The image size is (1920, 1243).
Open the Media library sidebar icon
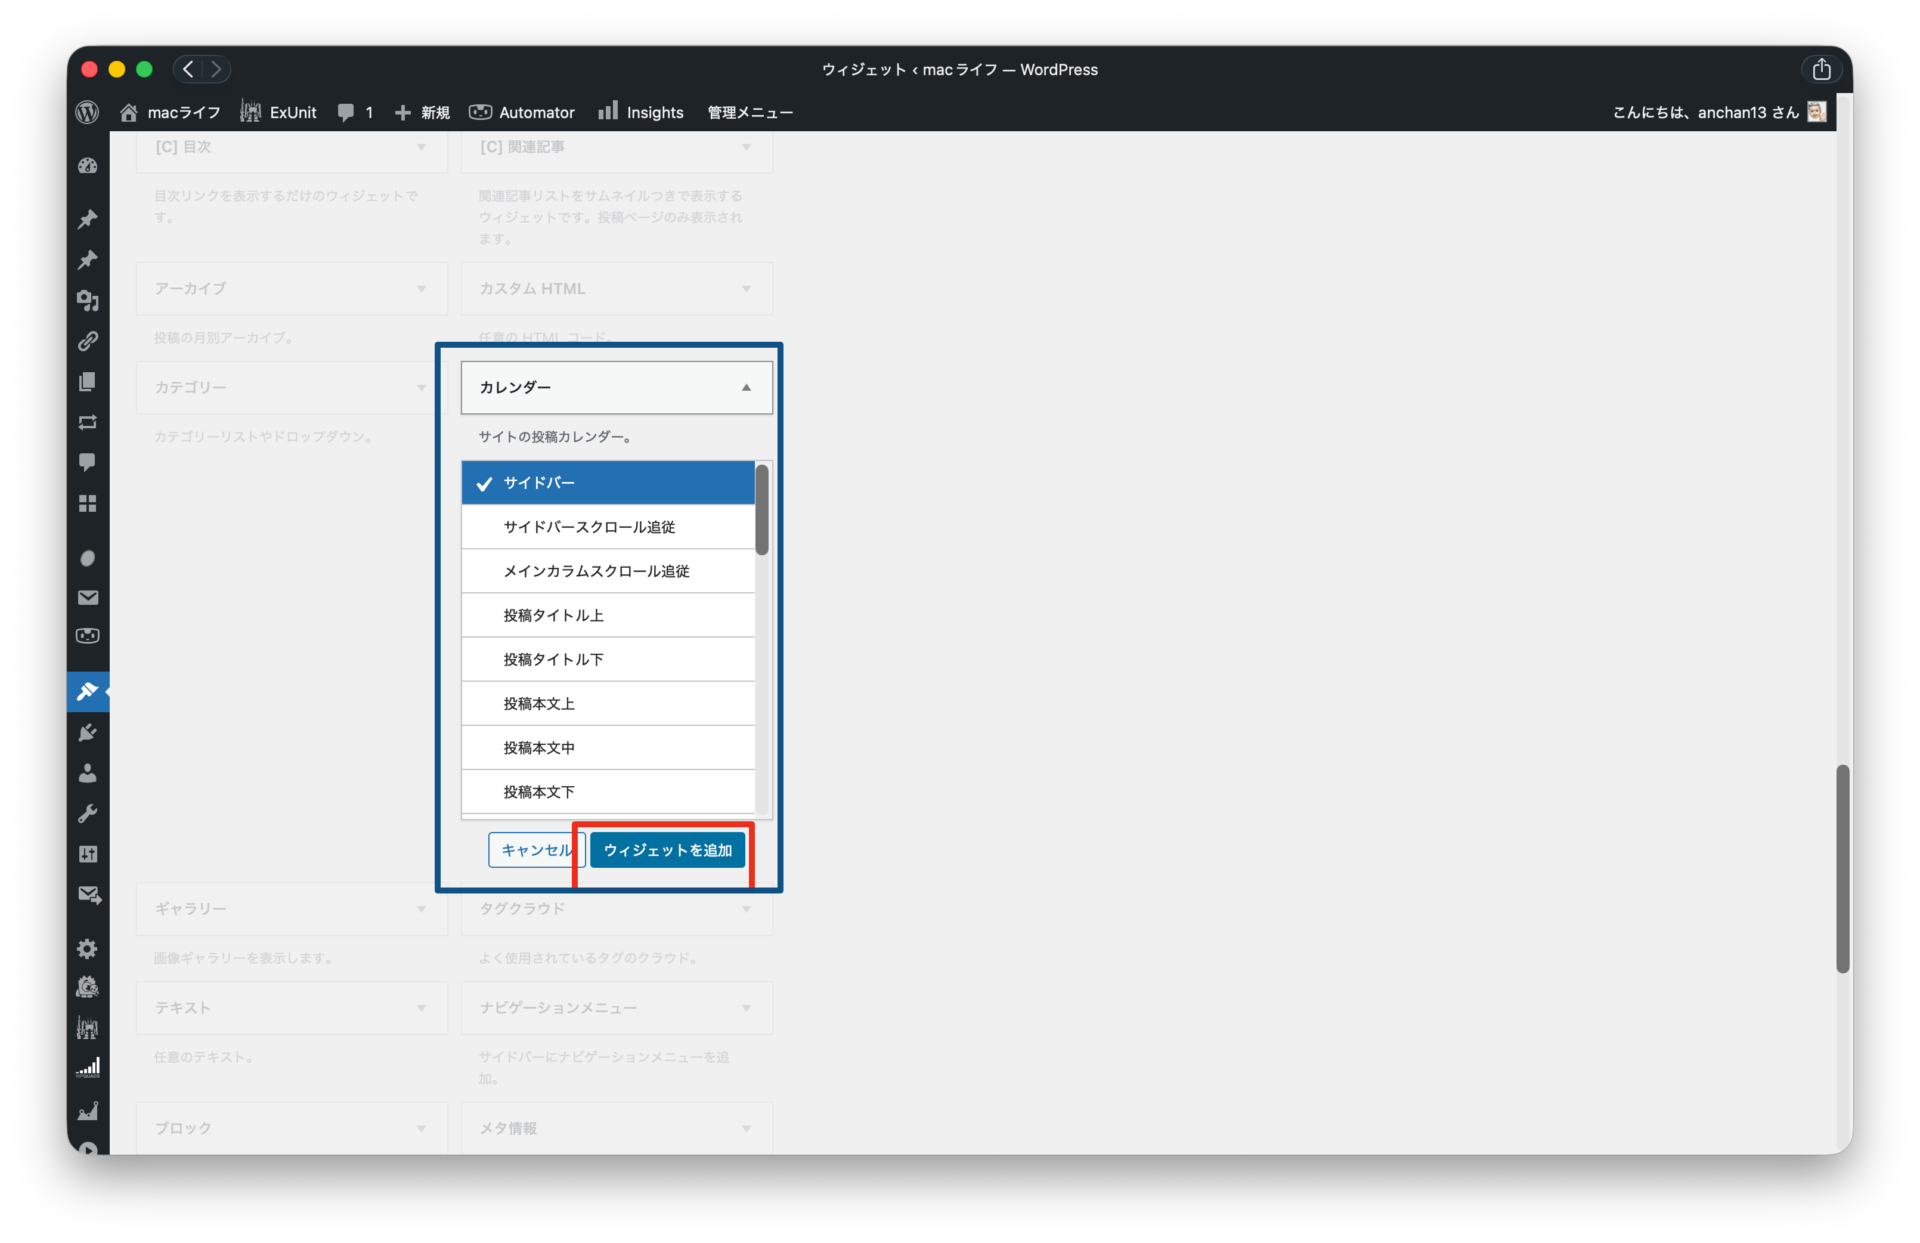88,300
